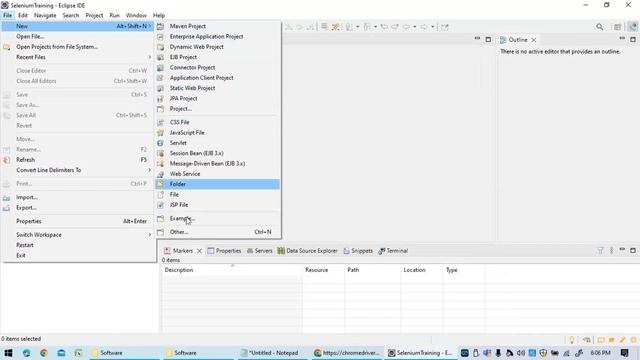Viewport: 640px width, 360px height.
Task: Click the Resource column header
Action: pos(323,270)
